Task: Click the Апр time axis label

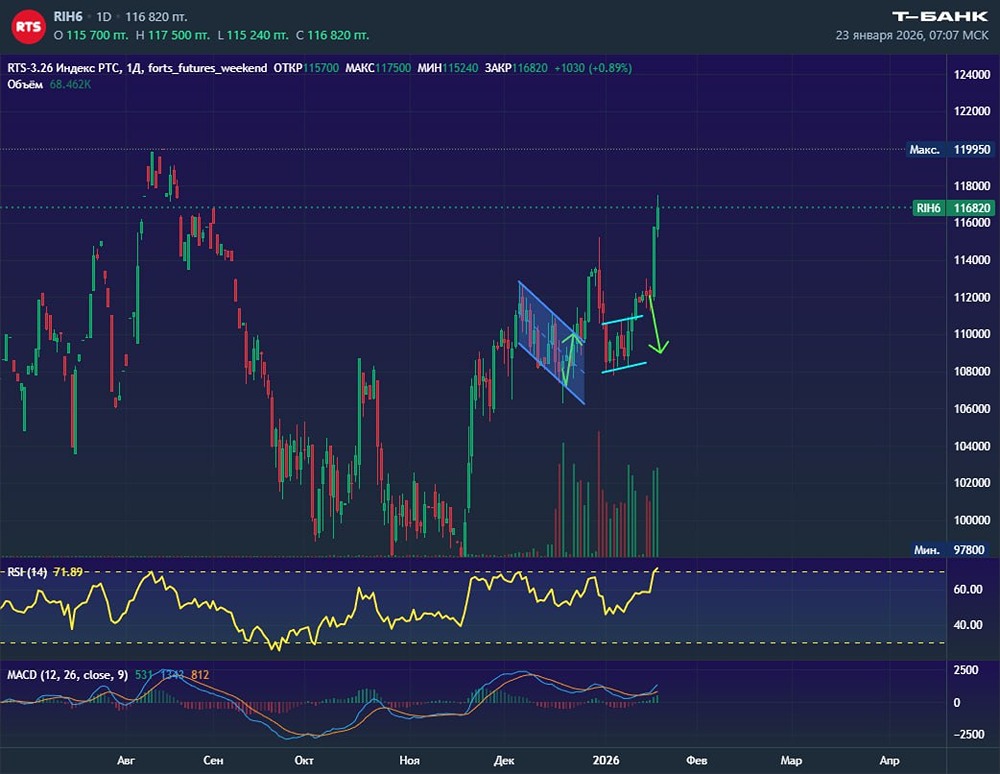Action: point(890,761)
